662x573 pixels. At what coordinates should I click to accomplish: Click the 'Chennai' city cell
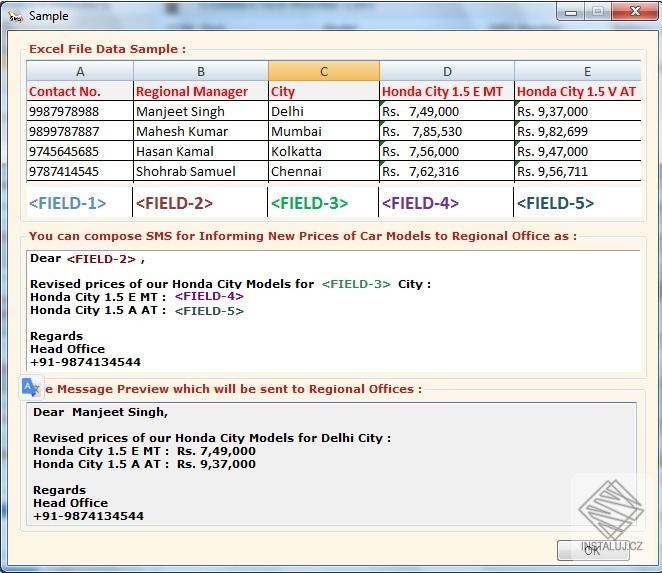(x=324, y=171)
